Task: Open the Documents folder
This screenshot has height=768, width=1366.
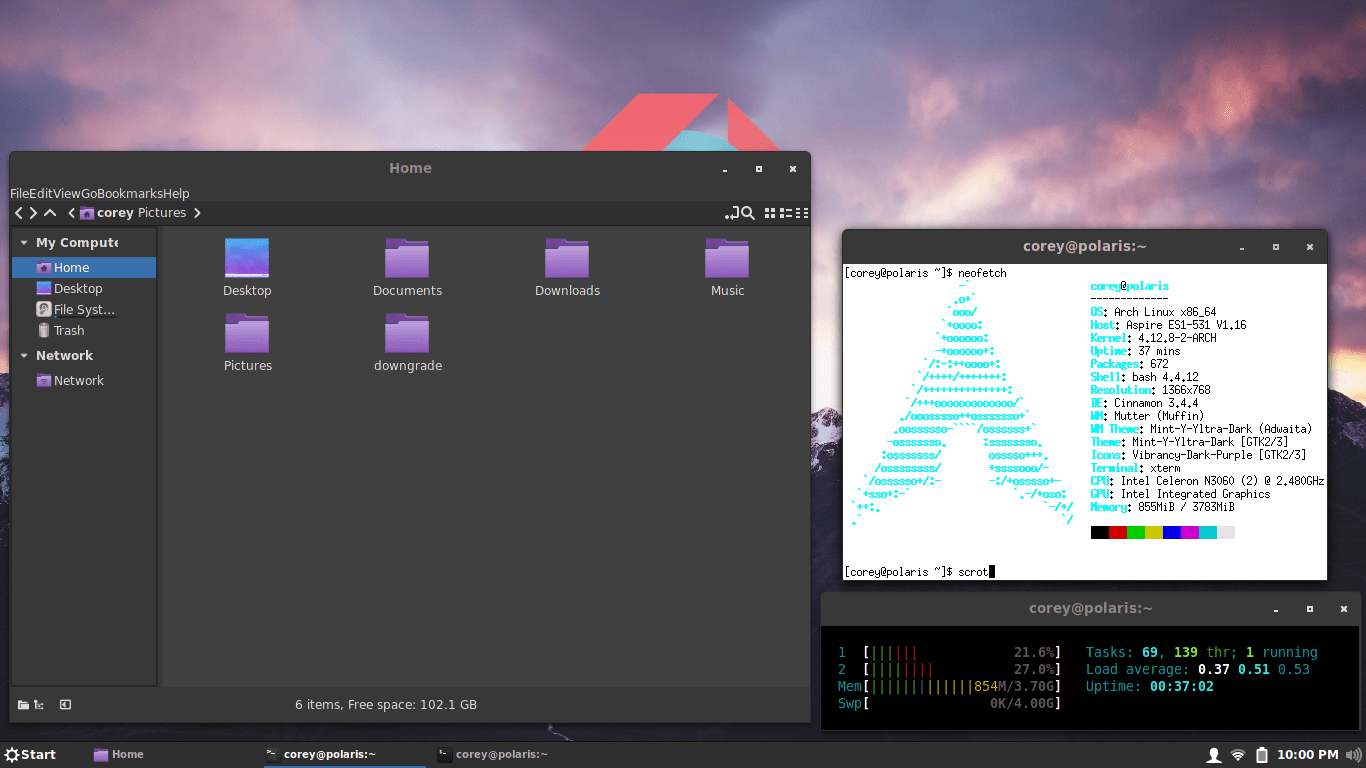Action: (x=407, y=267)
